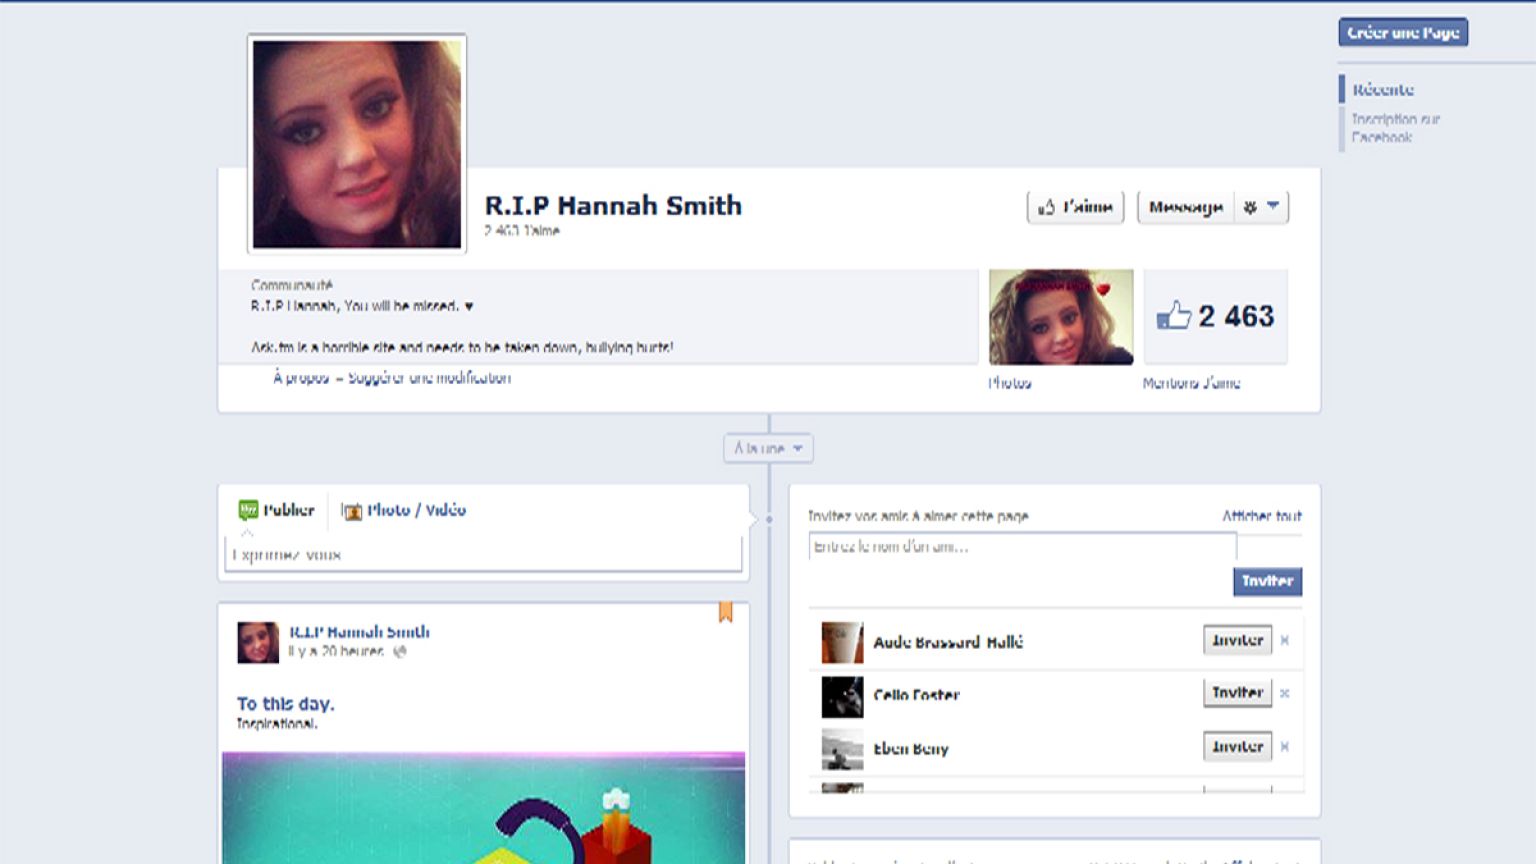Open the Message button

pos(1185,207)
